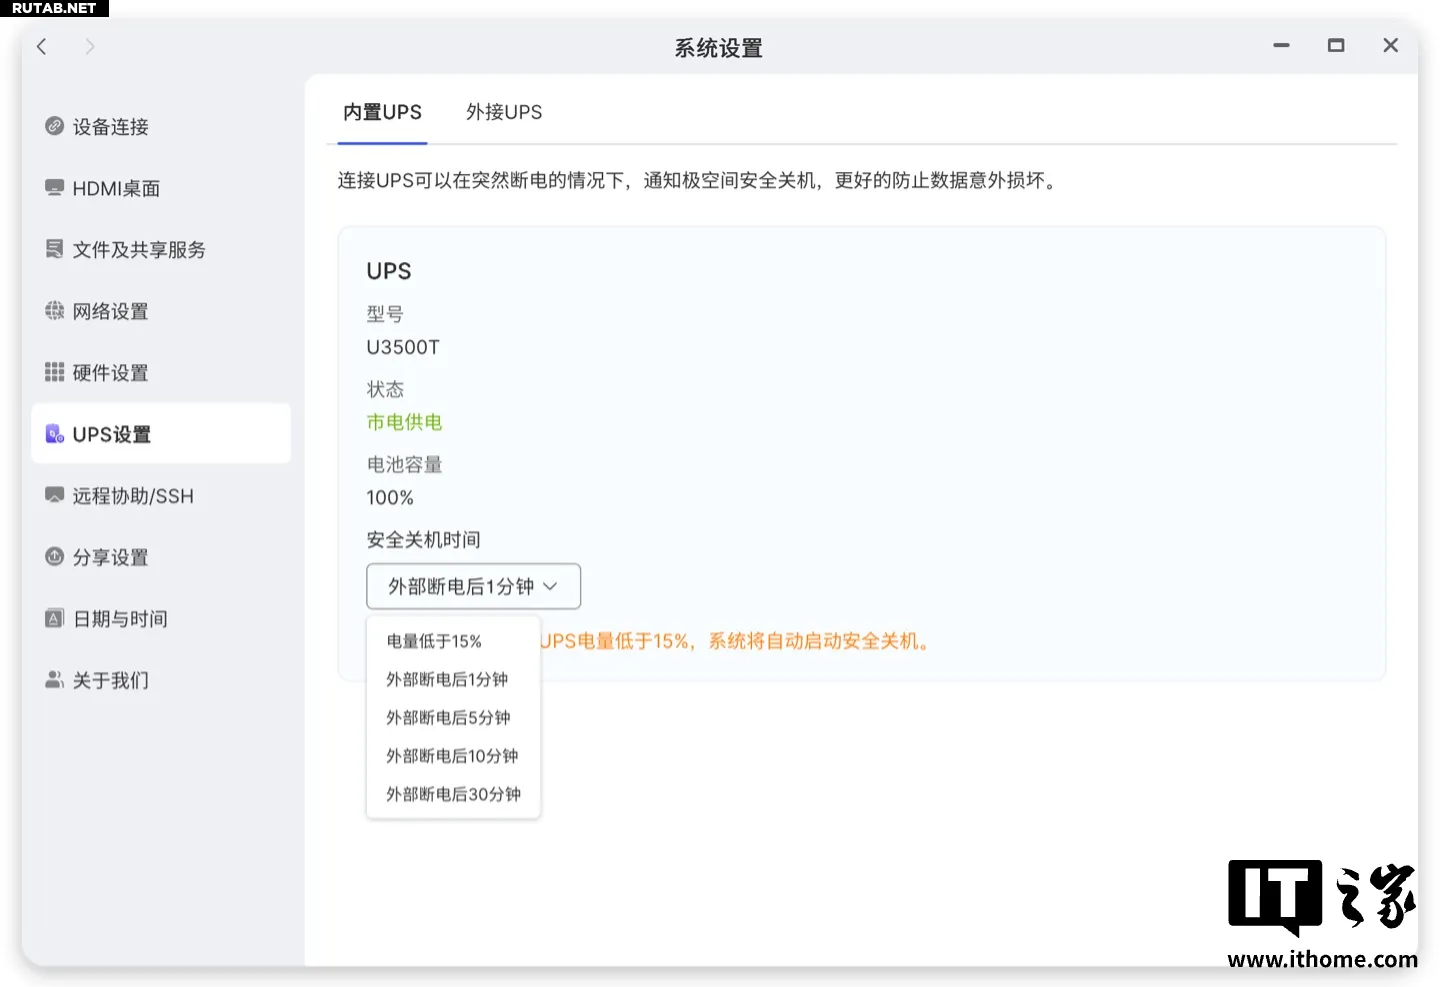Image resolution: width=1440 pixels, height=987 pixels.
Task: Choose 电量低于15% from the dropdown list
Action: pyautogui.click(x=434, y=641)
